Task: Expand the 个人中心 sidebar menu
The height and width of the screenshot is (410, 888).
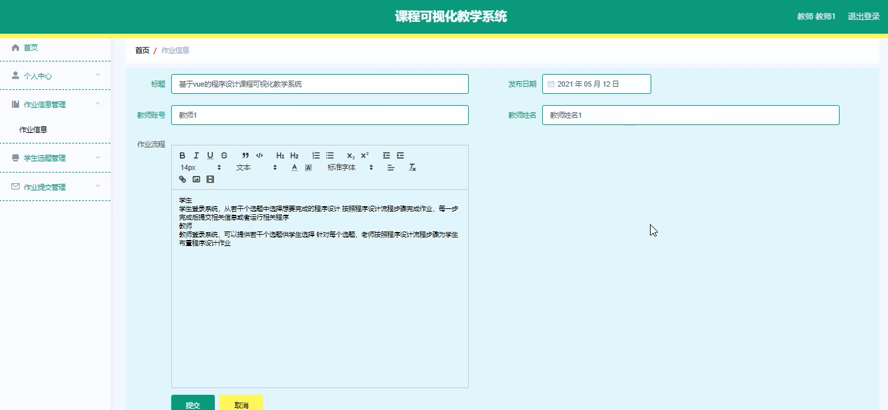Action: [x=55, y=76]
